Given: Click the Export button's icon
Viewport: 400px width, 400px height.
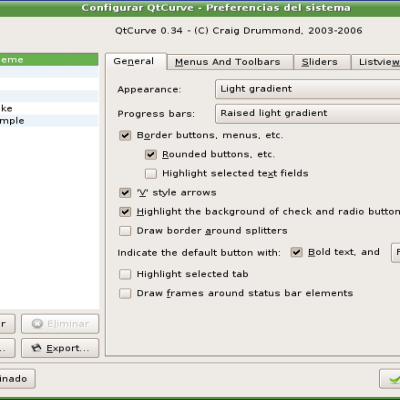Looking at the screenshot, I should click(x=36, y=348).
